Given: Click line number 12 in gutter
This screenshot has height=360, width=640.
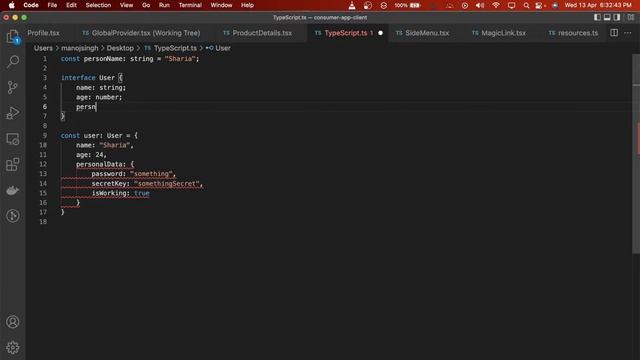Looking at the screenshot, I should point(43,164).
